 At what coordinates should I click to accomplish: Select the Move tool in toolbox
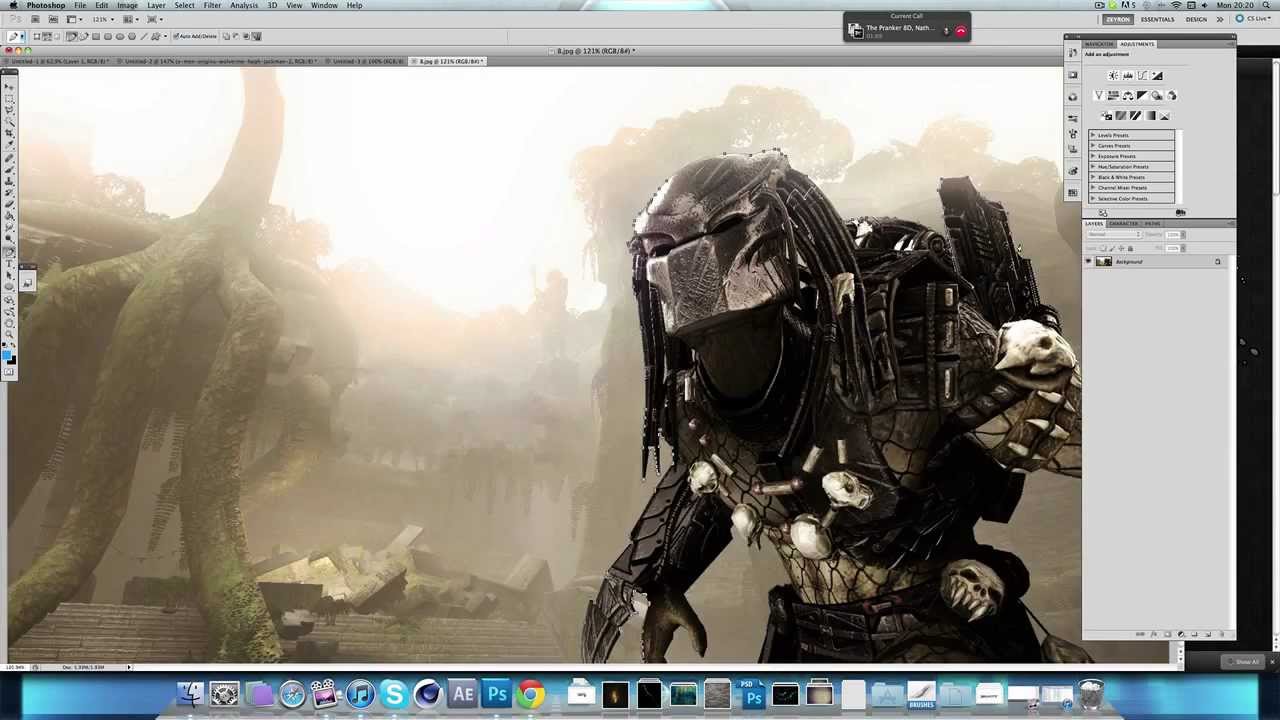(10, 87)
